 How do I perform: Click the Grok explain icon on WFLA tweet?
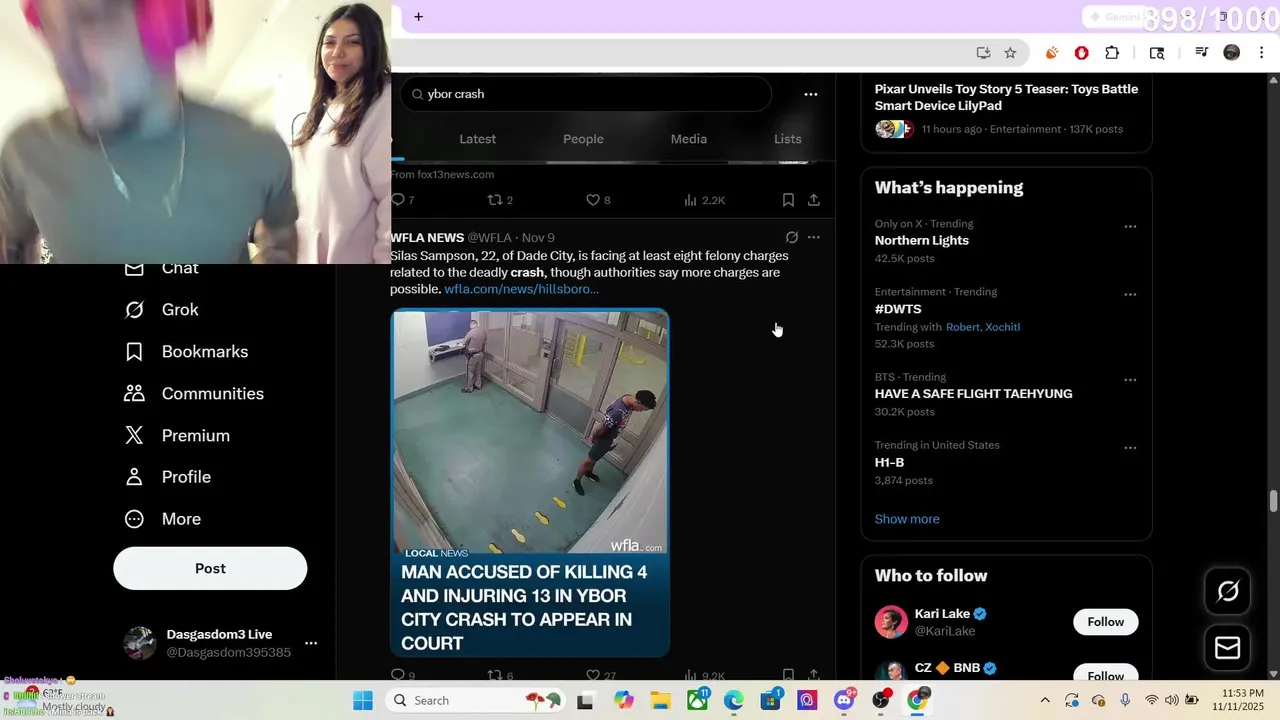(792, 238)
